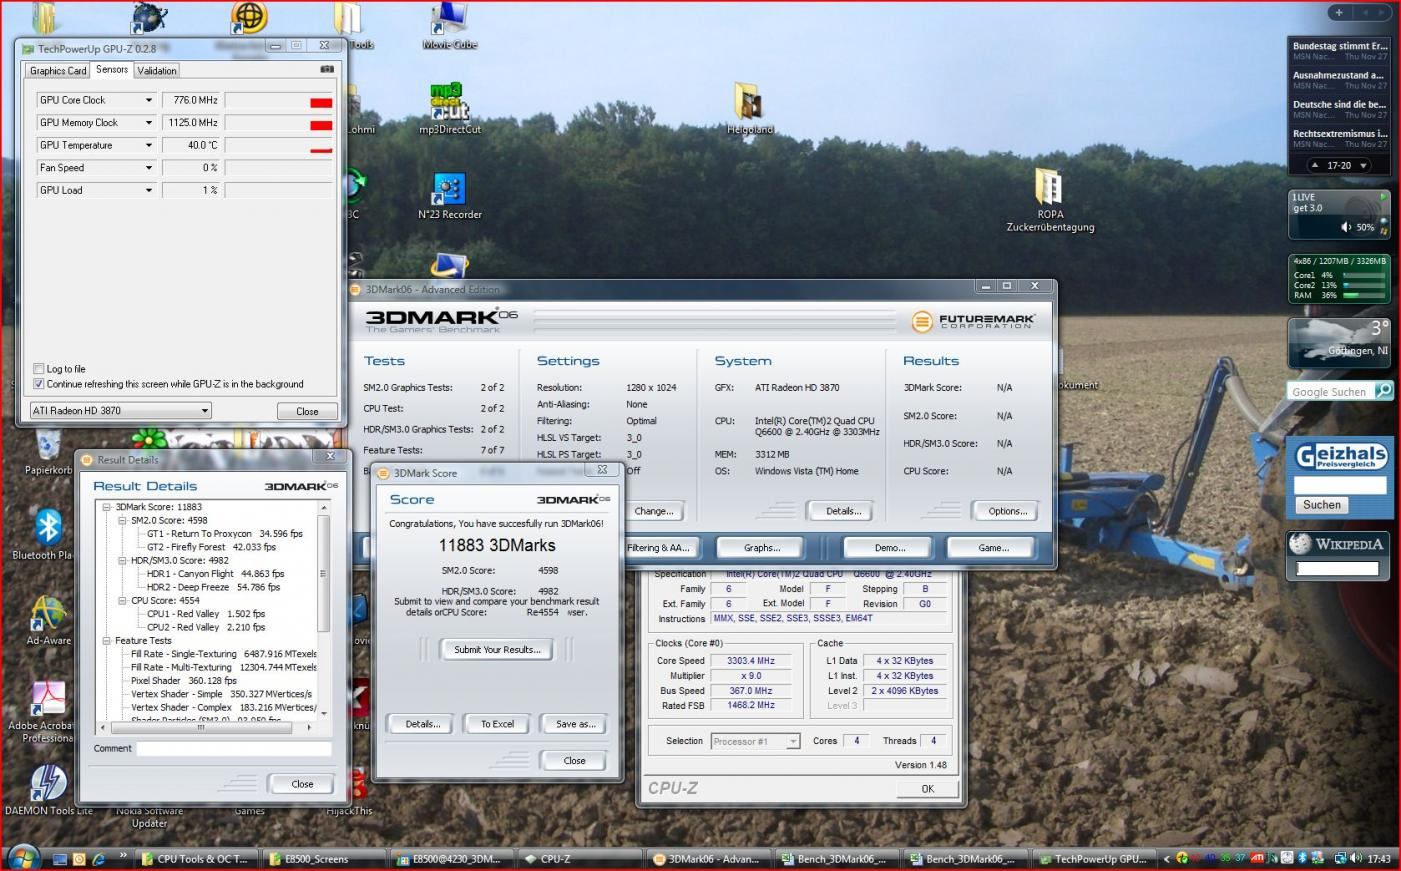Open the GPU Temperature sensor dropdown
Viewport: 1401px width, 871px height.
149,145
